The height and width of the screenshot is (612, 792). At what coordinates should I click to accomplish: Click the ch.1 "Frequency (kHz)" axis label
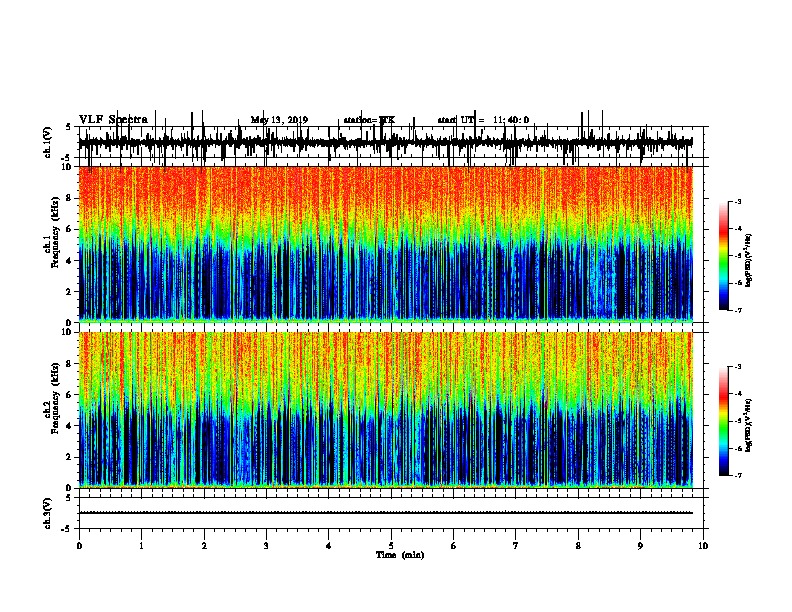pos(55,233)
